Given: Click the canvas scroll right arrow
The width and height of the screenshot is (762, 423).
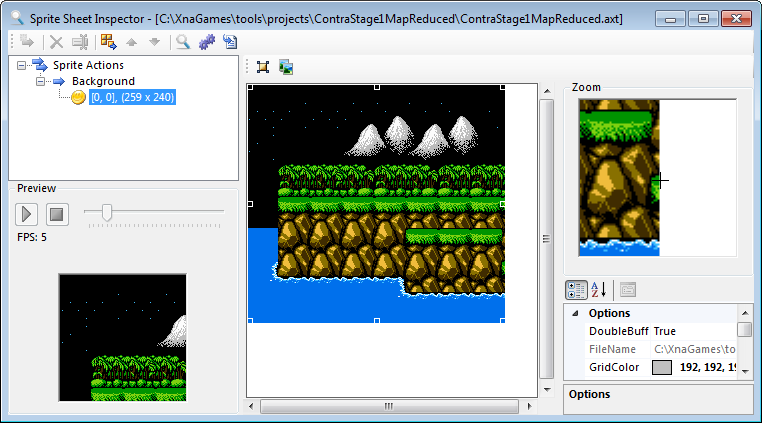Looking at the screenshot, I should click(x=529, y=406).
